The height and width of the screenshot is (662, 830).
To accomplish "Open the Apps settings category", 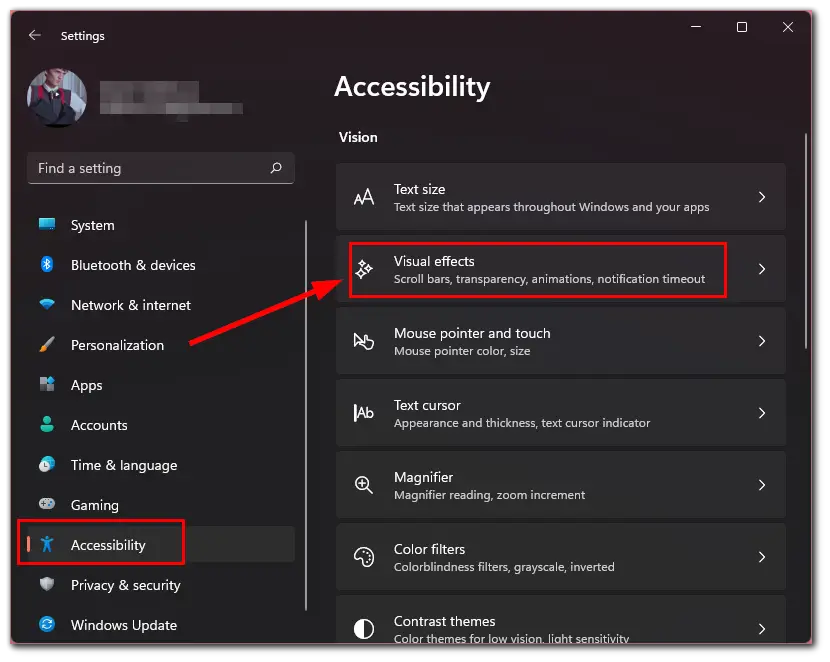I will coord(161,385).
